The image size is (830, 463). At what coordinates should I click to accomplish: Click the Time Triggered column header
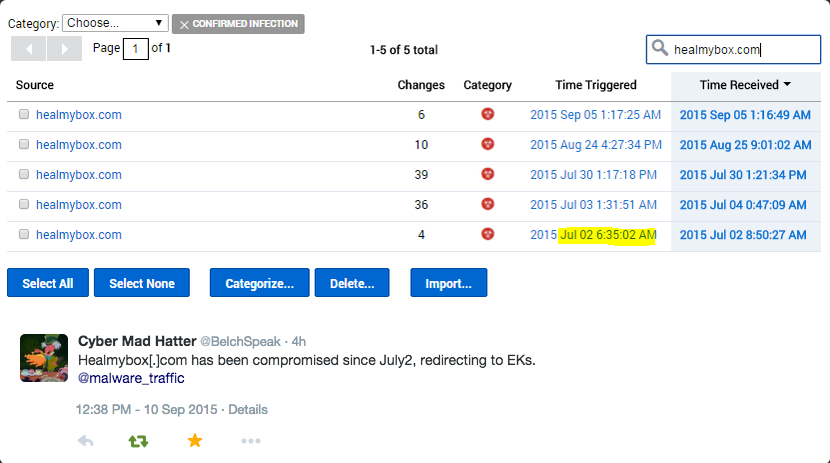(x=595, y=85)
